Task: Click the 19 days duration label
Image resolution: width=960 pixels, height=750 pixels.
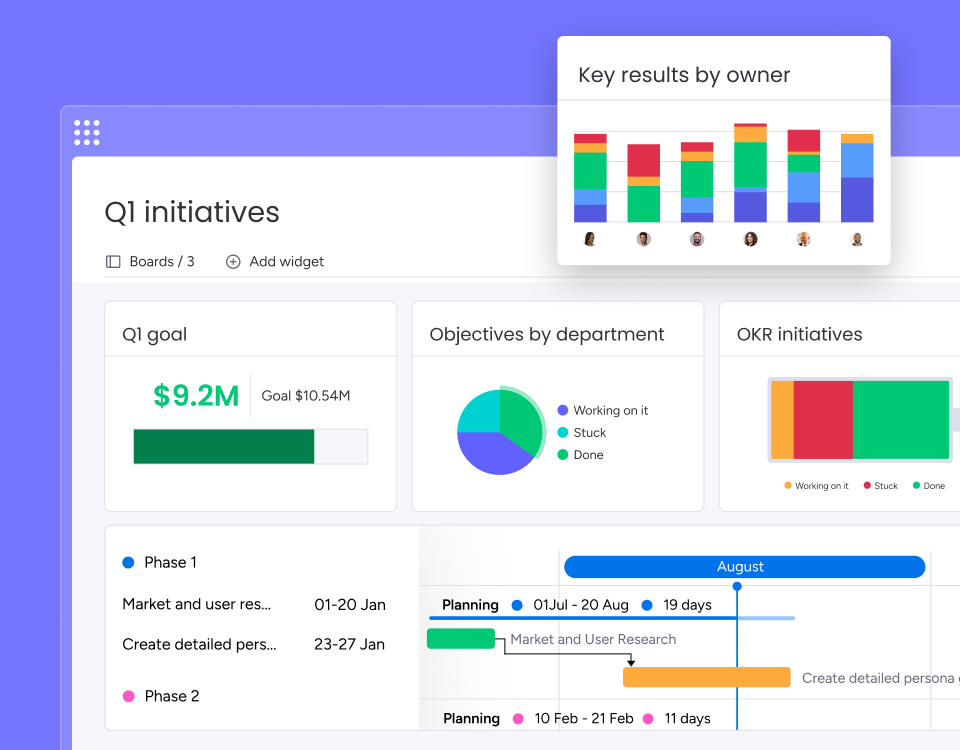Action: pyautogui.click(x=687, y=605)
